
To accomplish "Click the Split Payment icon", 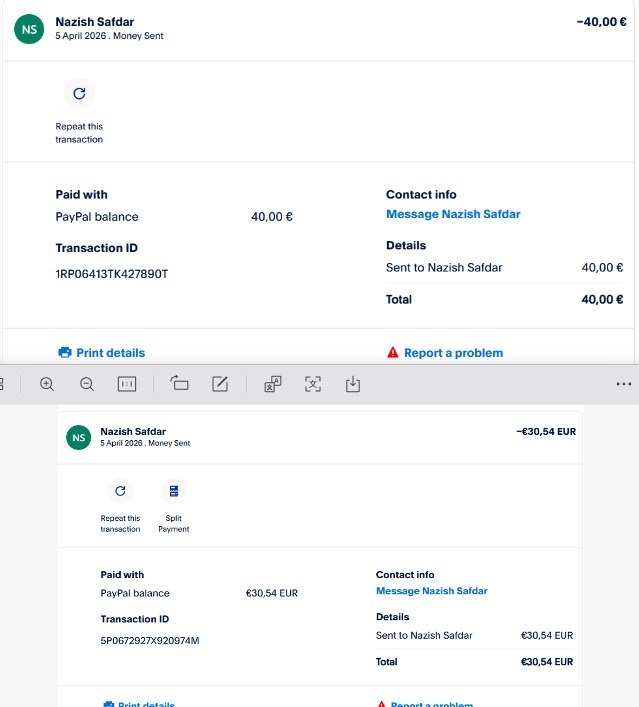I will 174,491.
